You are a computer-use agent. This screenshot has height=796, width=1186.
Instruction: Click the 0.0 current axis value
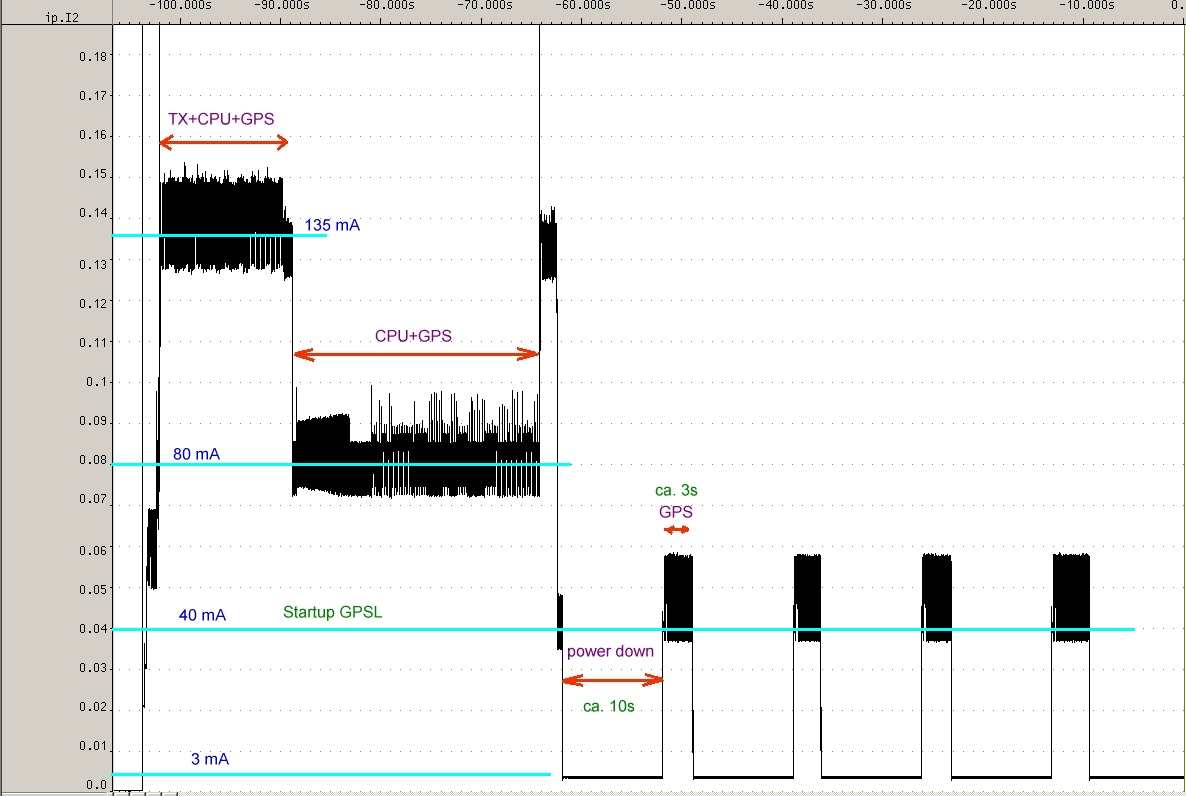97,785
